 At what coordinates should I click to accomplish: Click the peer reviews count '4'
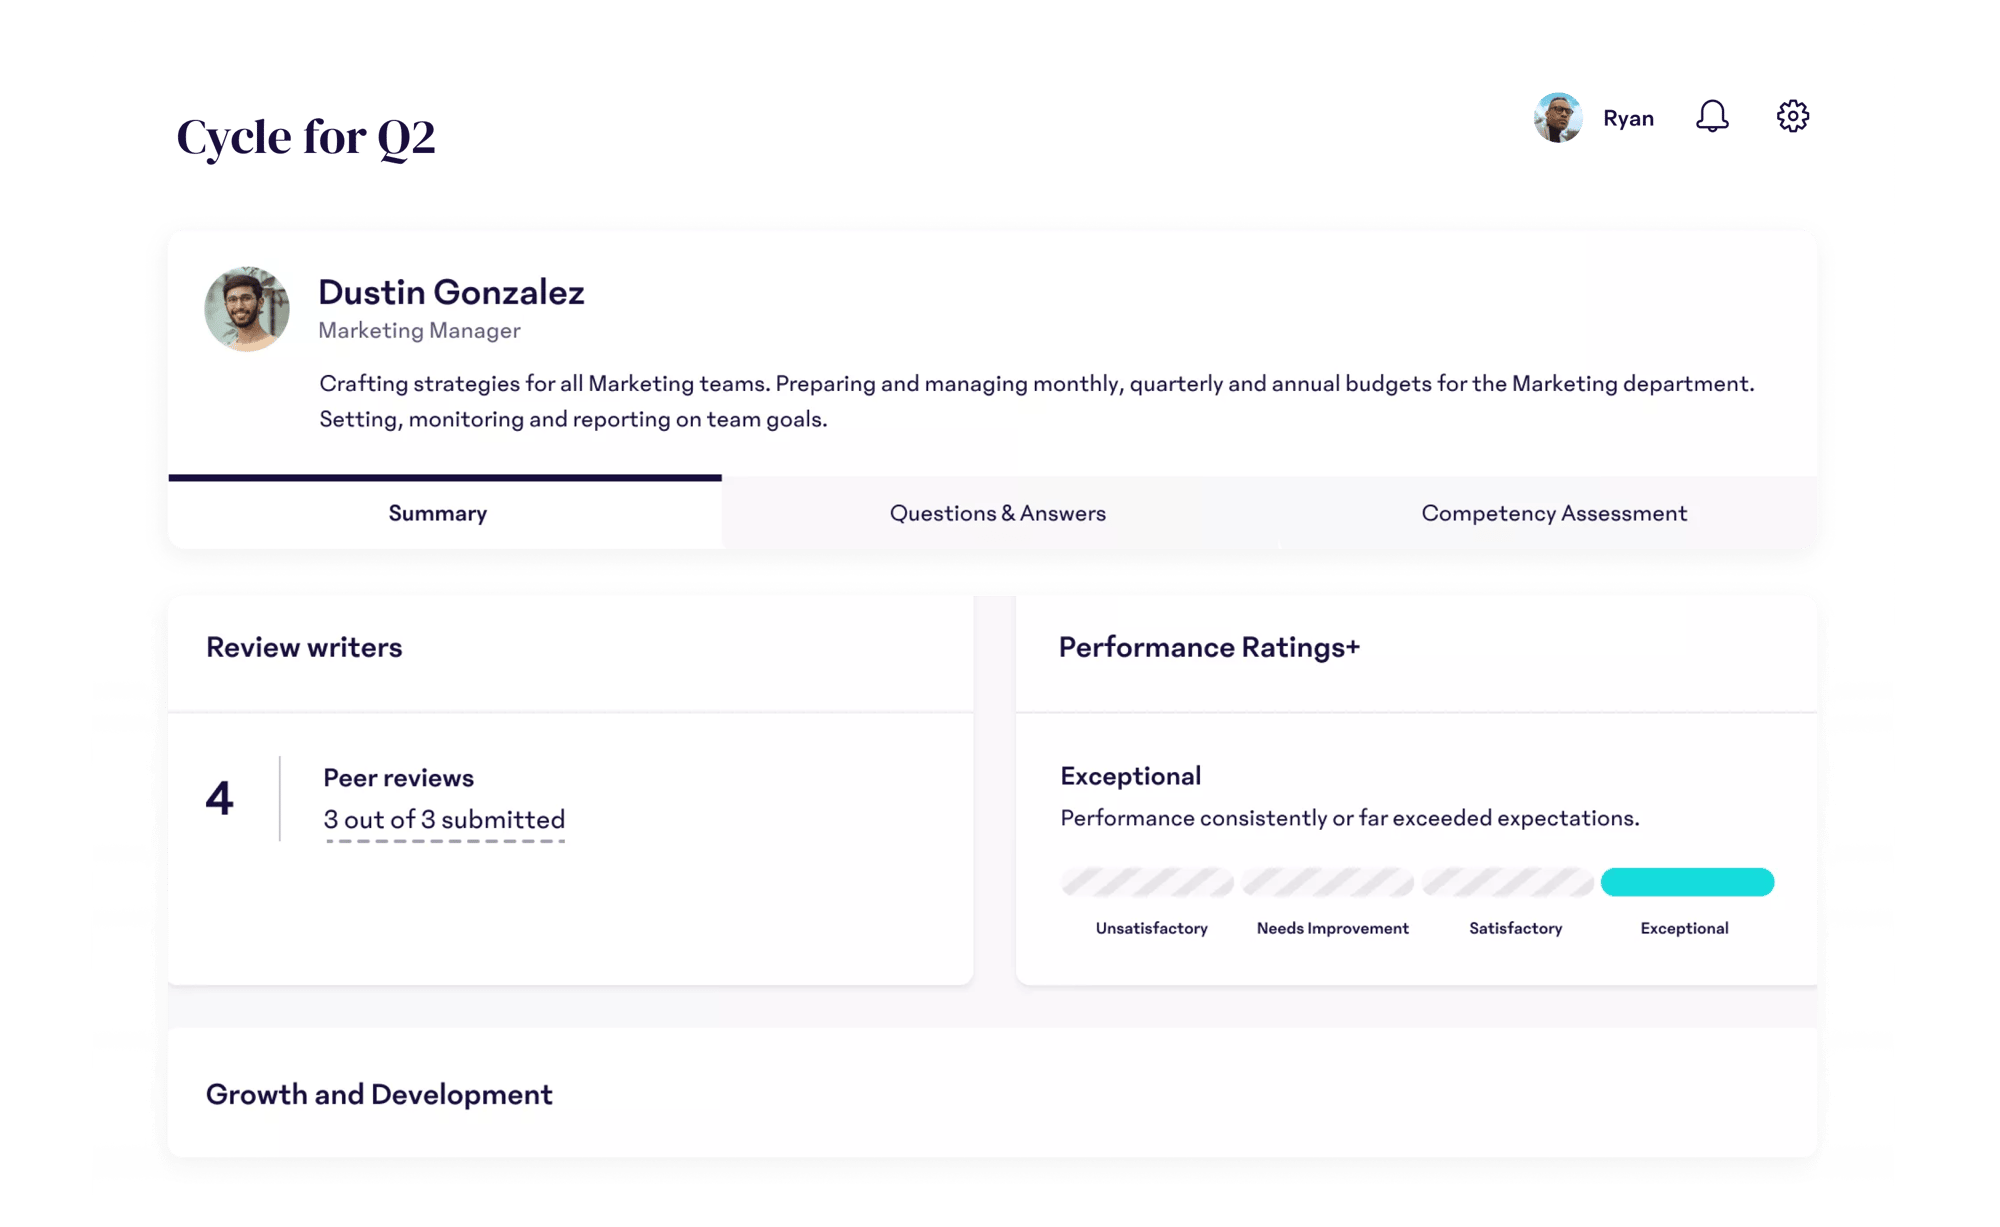point(221,799)
